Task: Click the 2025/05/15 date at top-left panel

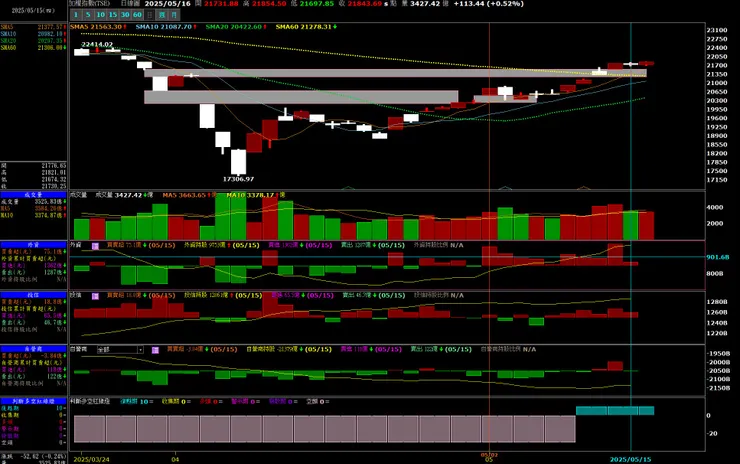Action: click(x=33, y=10)
